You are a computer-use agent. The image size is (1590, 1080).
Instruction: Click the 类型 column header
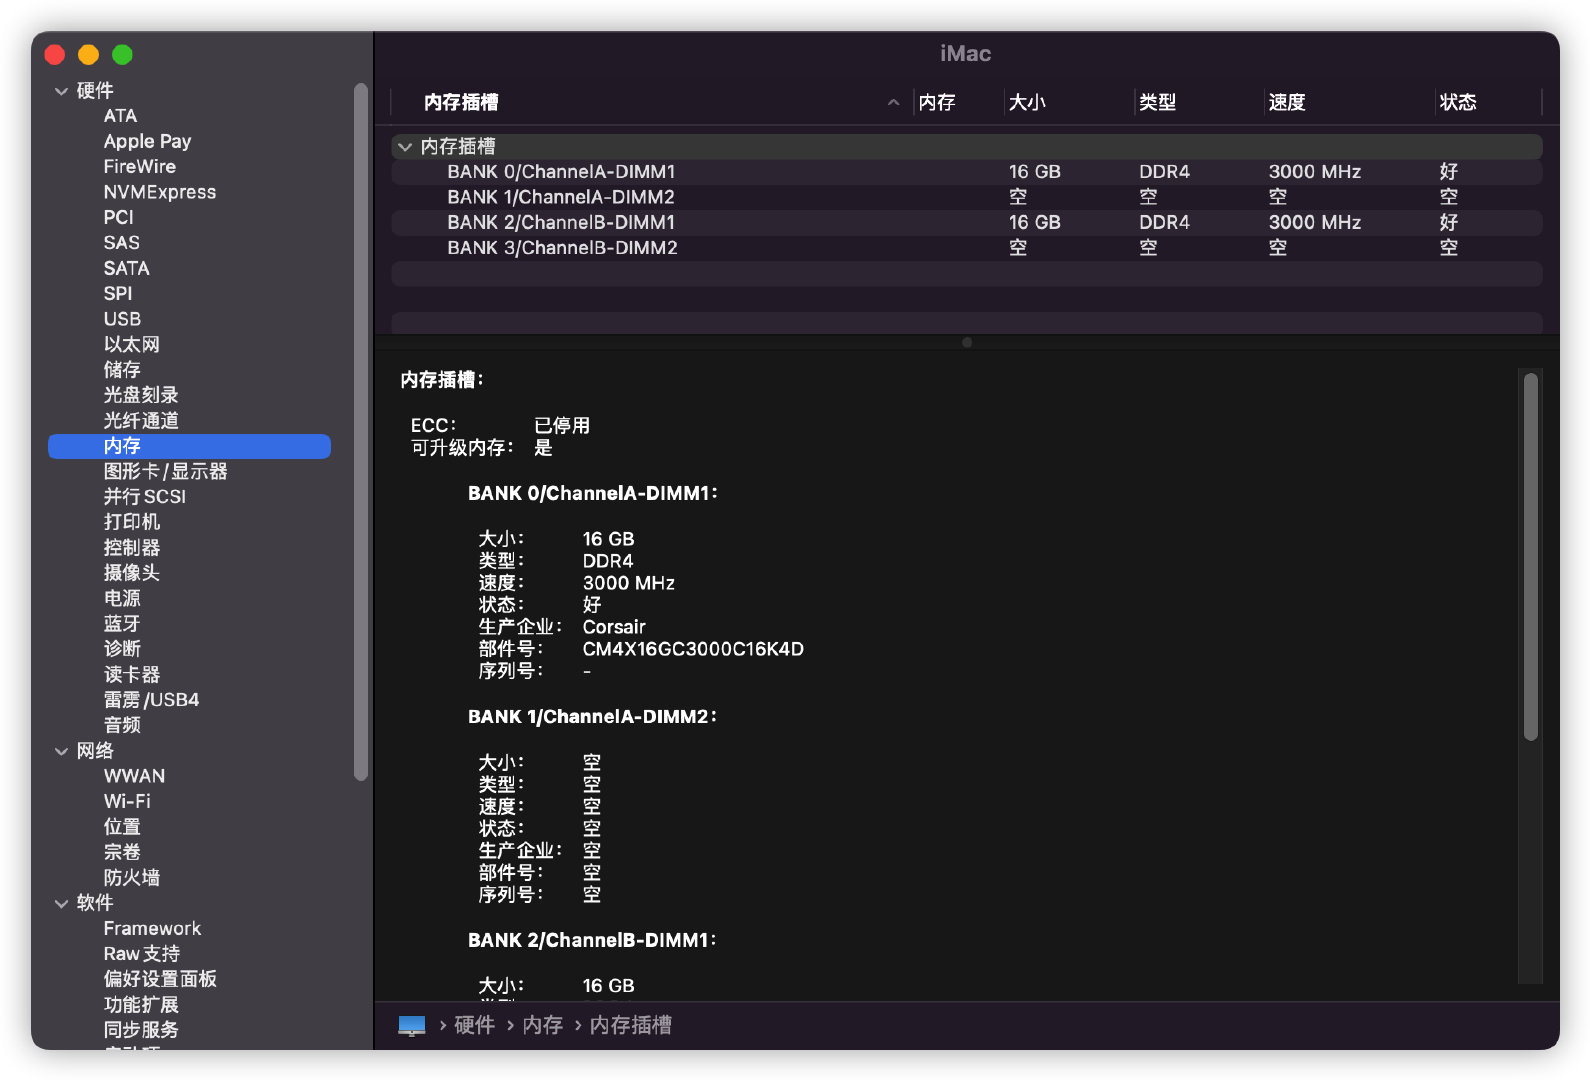(1157, 102)
